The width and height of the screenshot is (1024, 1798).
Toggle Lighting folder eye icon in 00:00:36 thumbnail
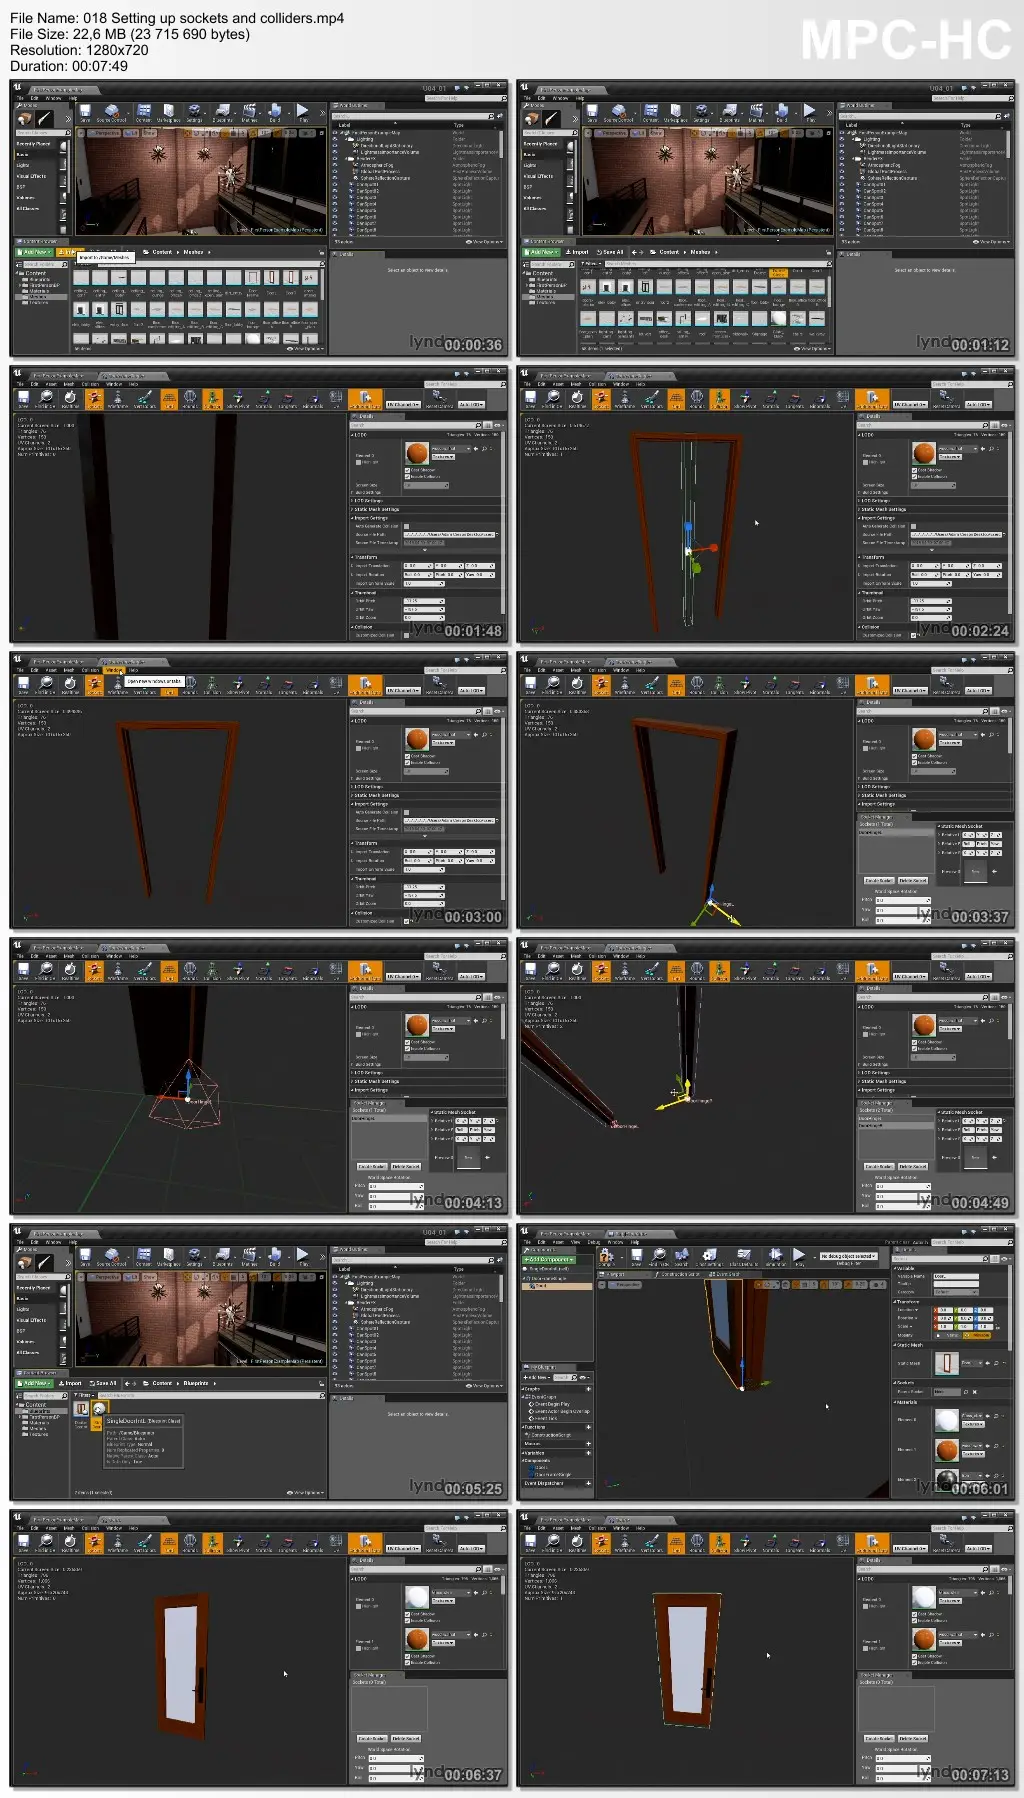click(335, 139)
